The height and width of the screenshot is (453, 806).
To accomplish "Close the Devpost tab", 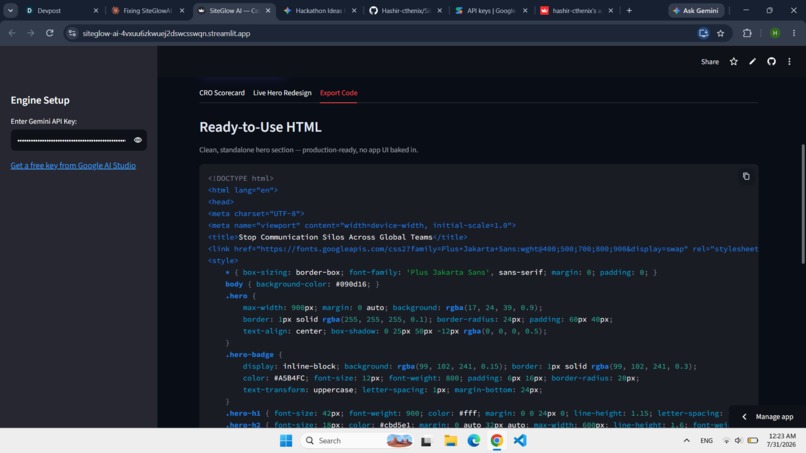I will point(96,10).
